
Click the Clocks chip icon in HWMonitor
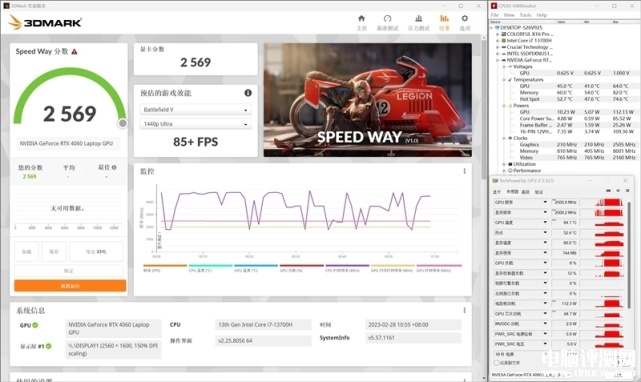tap(510, 138)
